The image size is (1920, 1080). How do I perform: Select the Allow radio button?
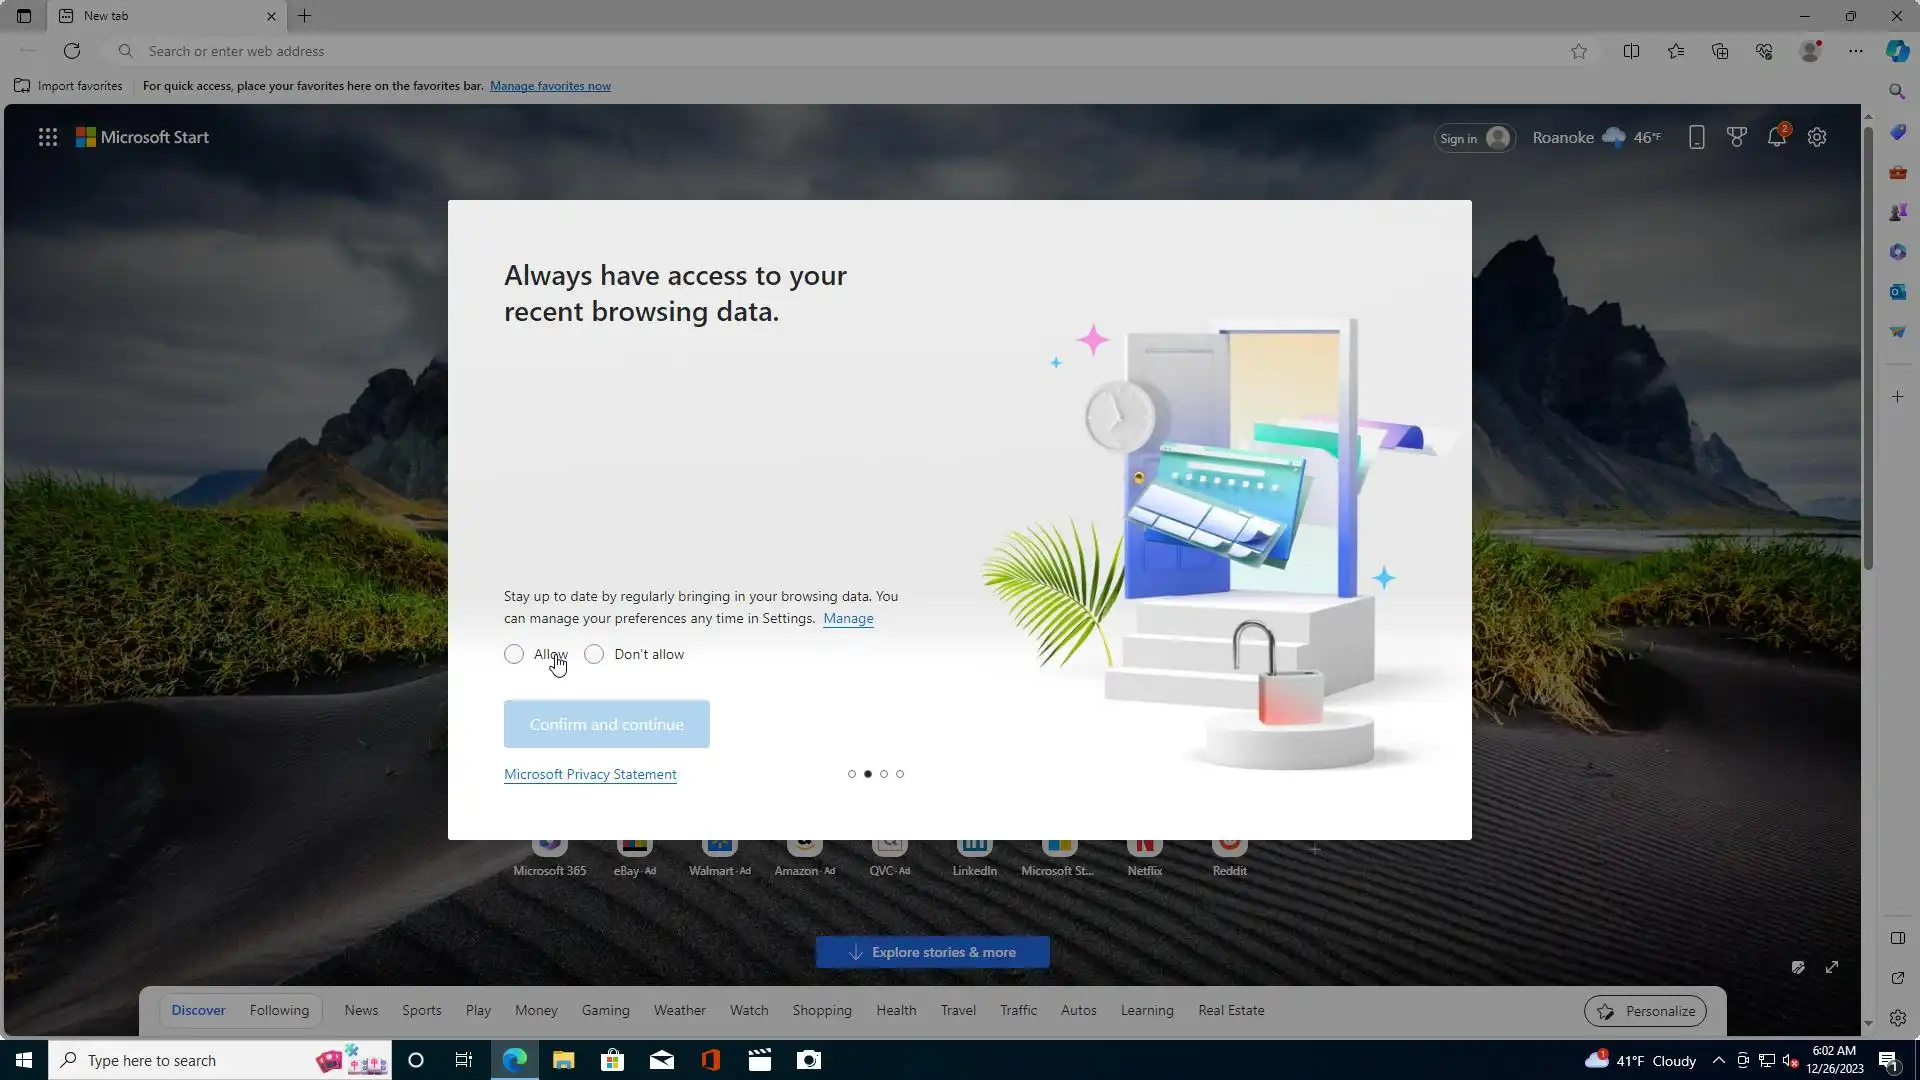tap(514, 654)
